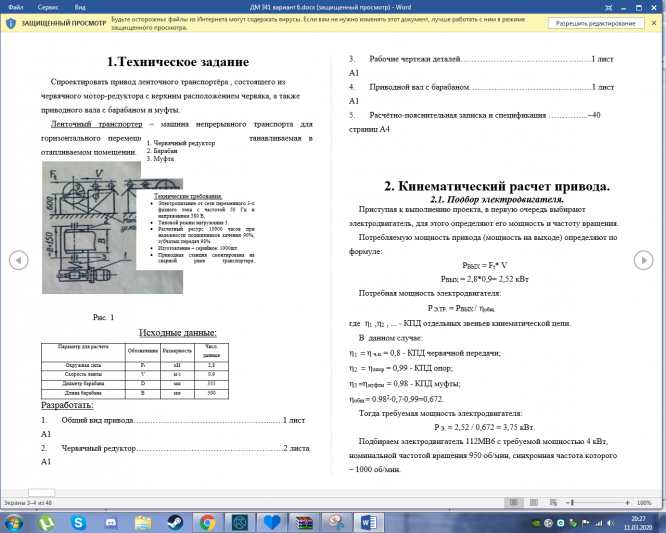
Task: Click the network signal tray icon
Action: pos(599,523)
